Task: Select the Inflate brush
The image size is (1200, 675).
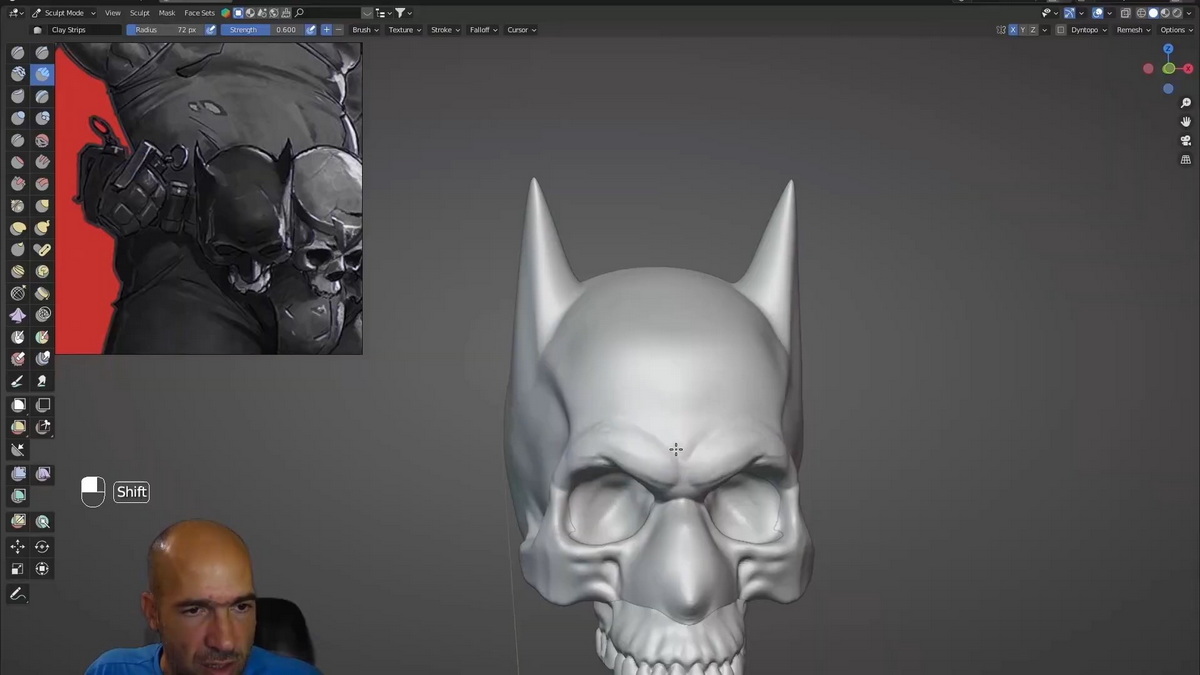Action: [18, 118]
